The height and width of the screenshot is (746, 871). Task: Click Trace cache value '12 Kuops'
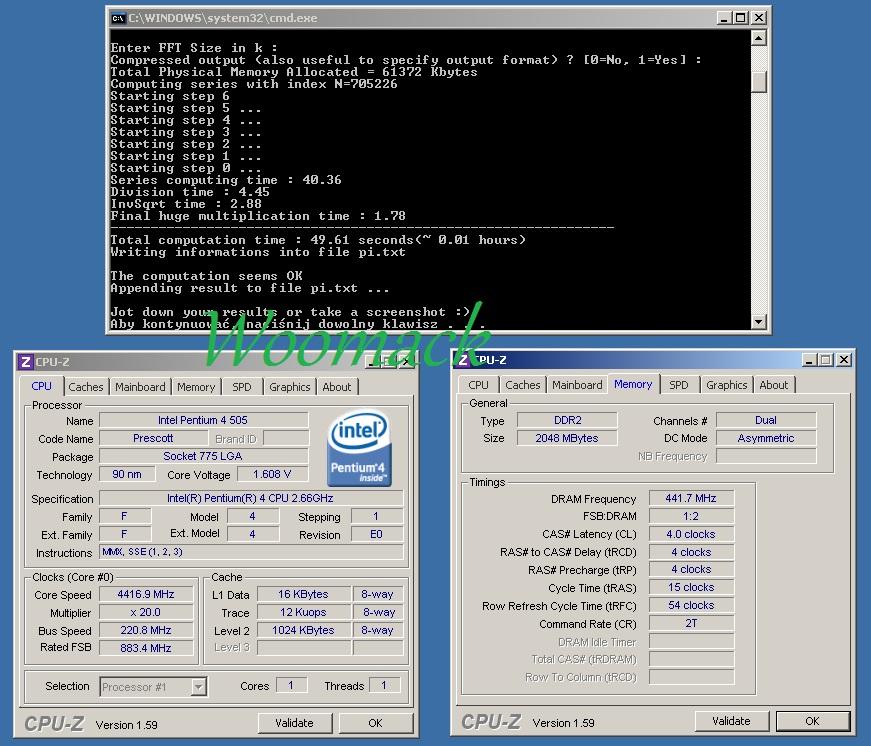[x=303, y=612]
